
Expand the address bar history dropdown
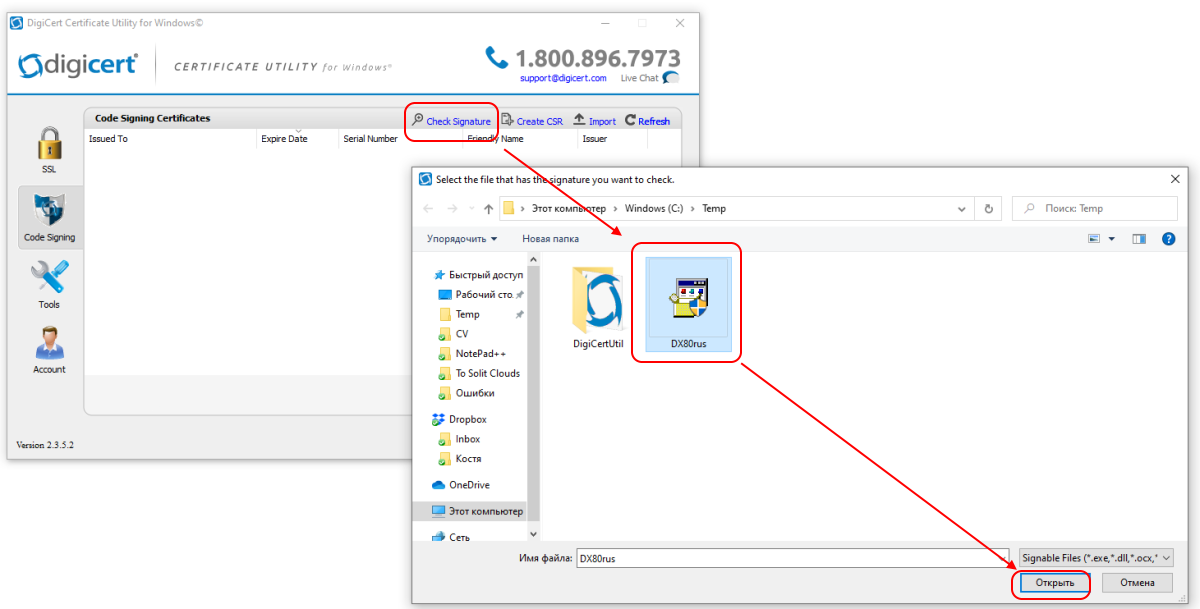point(961,209)
